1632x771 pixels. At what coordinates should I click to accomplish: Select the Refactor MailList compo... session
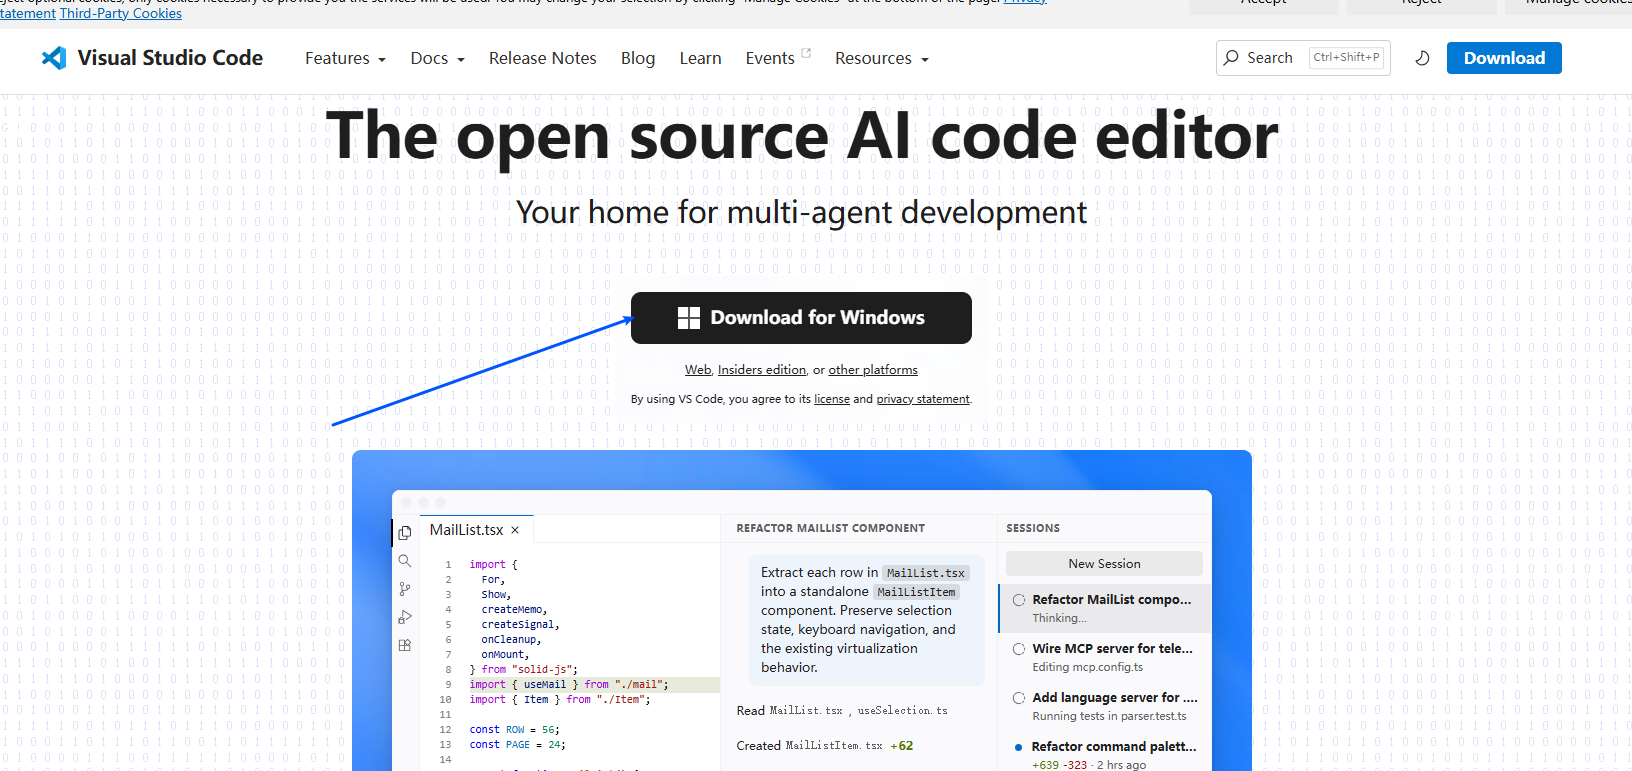1105,608
